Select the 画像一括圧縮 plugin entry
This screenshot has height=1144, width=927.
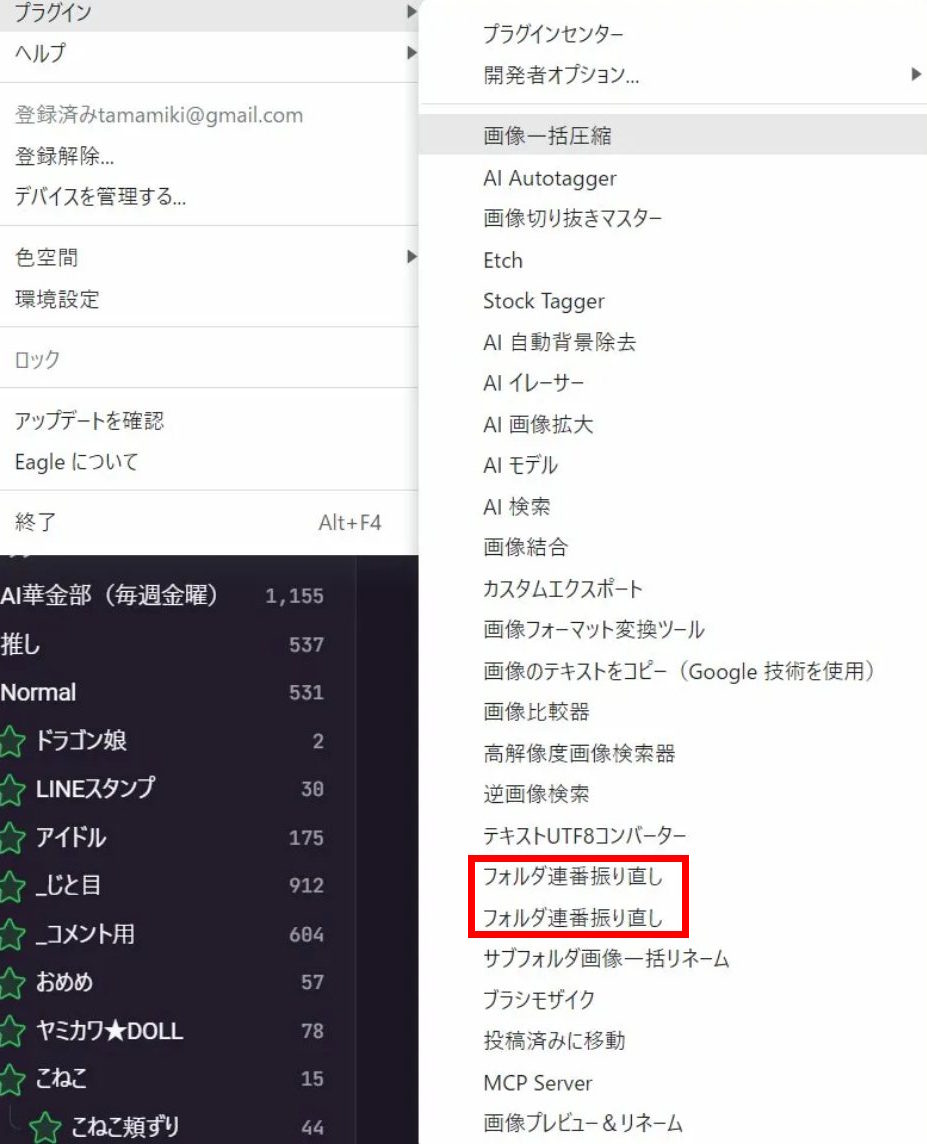(546, 136)
